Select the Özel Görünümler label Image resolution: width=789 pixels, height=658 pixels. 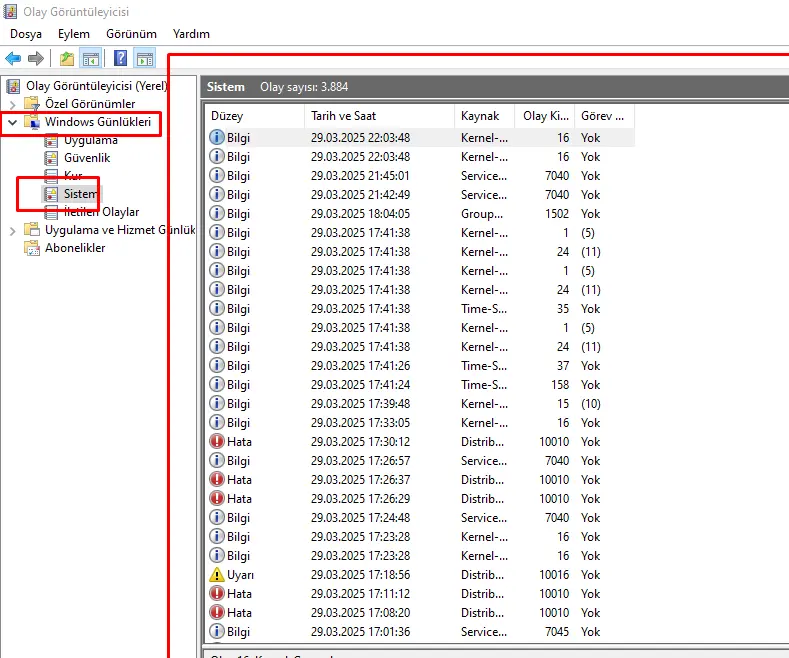90,104
